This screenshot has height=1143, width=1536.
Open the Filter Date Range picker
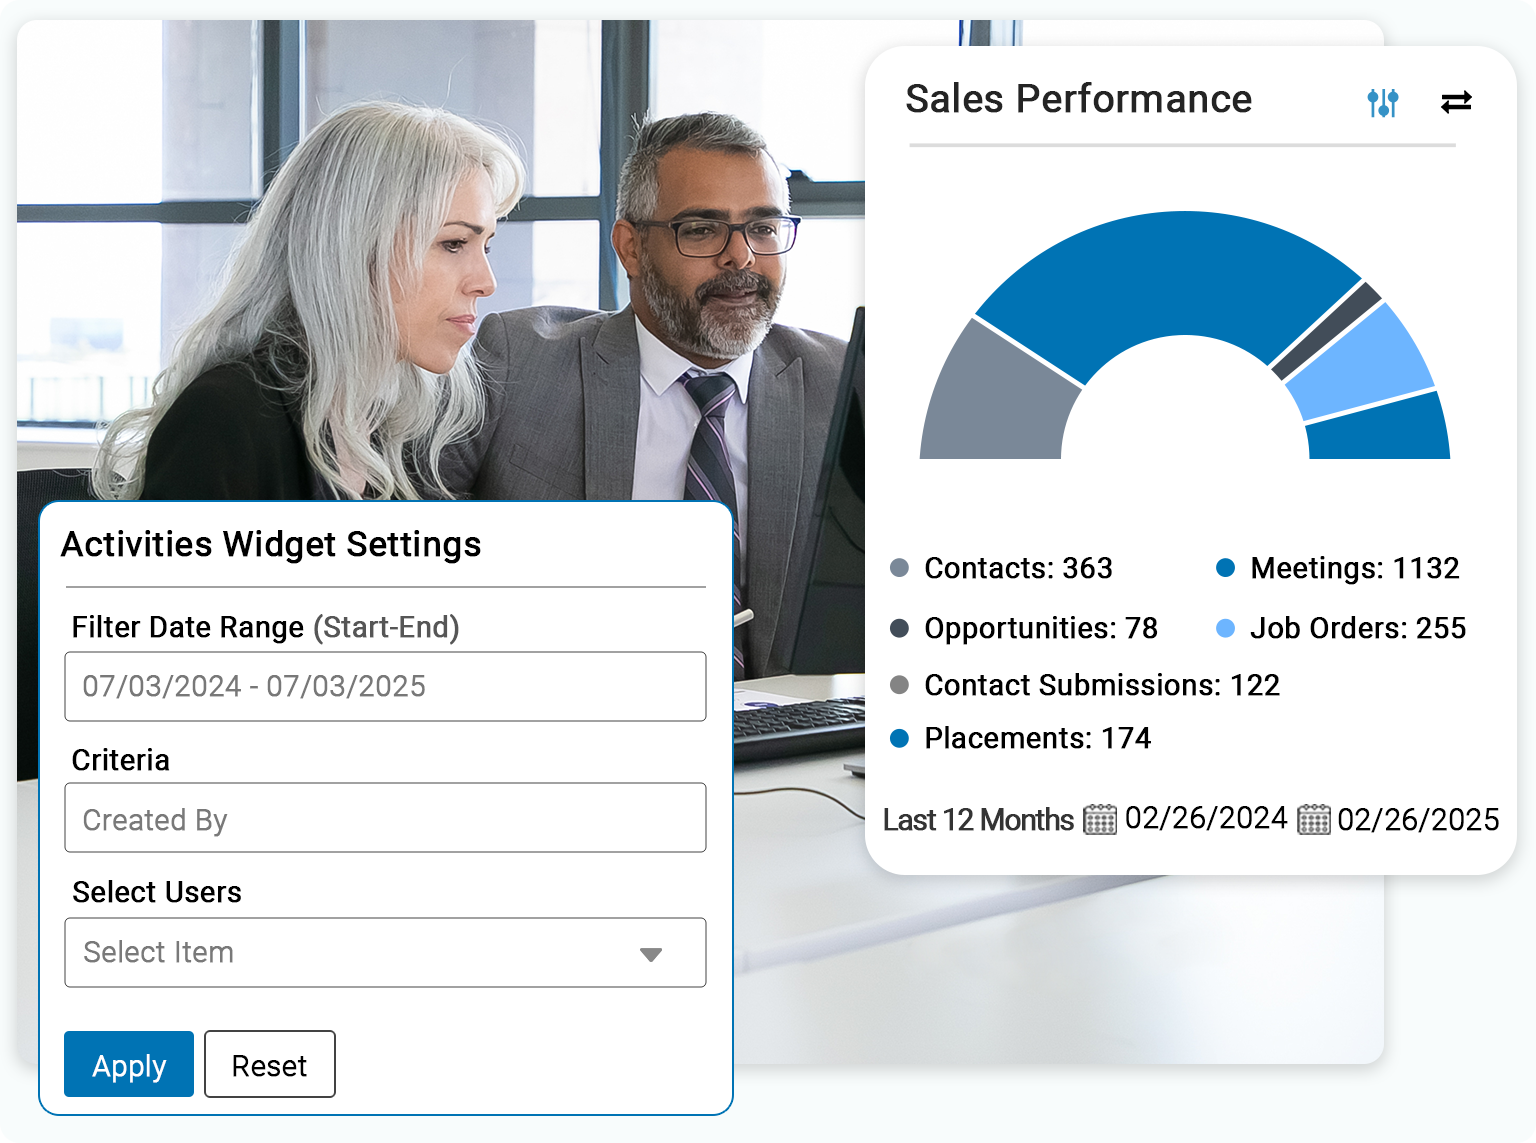pyautogui.click(x=385, y=687)
